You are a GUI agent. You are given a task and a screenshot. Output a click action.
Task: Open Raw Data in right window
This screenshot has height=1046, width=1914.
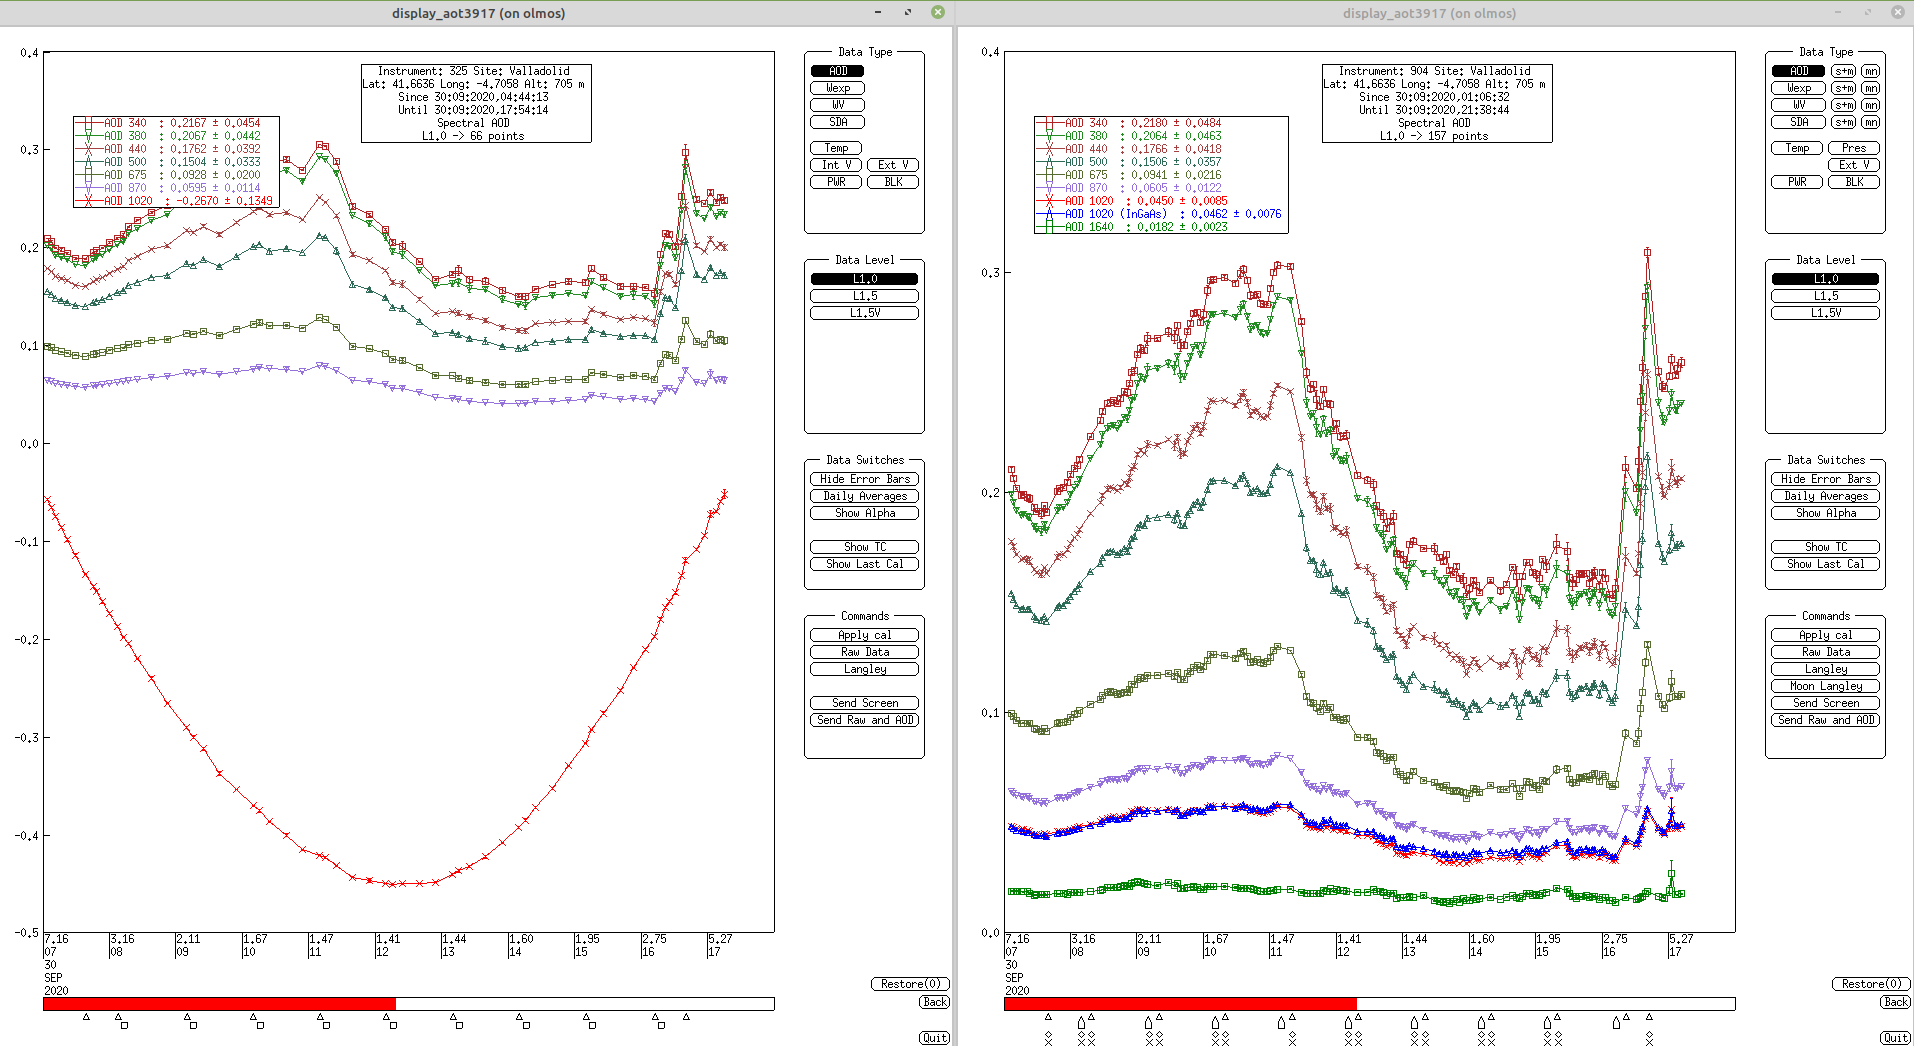(x=1825, y=652)
